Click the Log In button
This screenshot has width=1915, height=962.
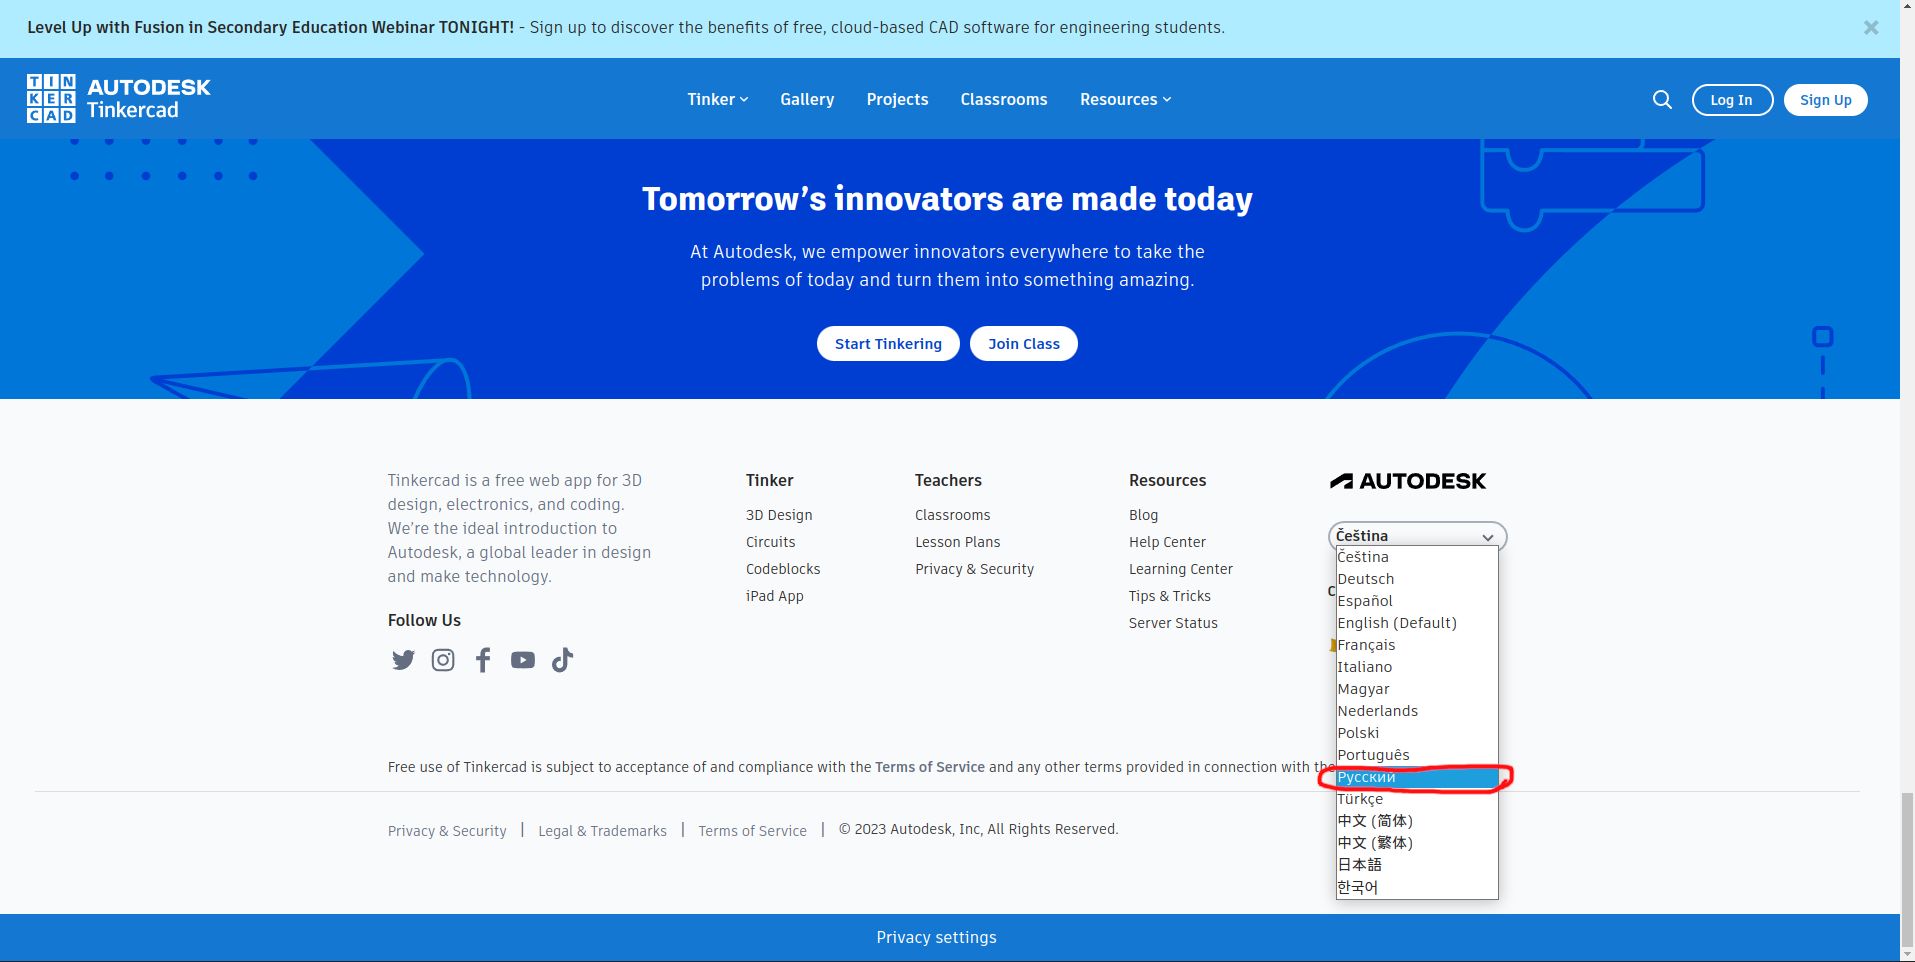click(1732, 100)
